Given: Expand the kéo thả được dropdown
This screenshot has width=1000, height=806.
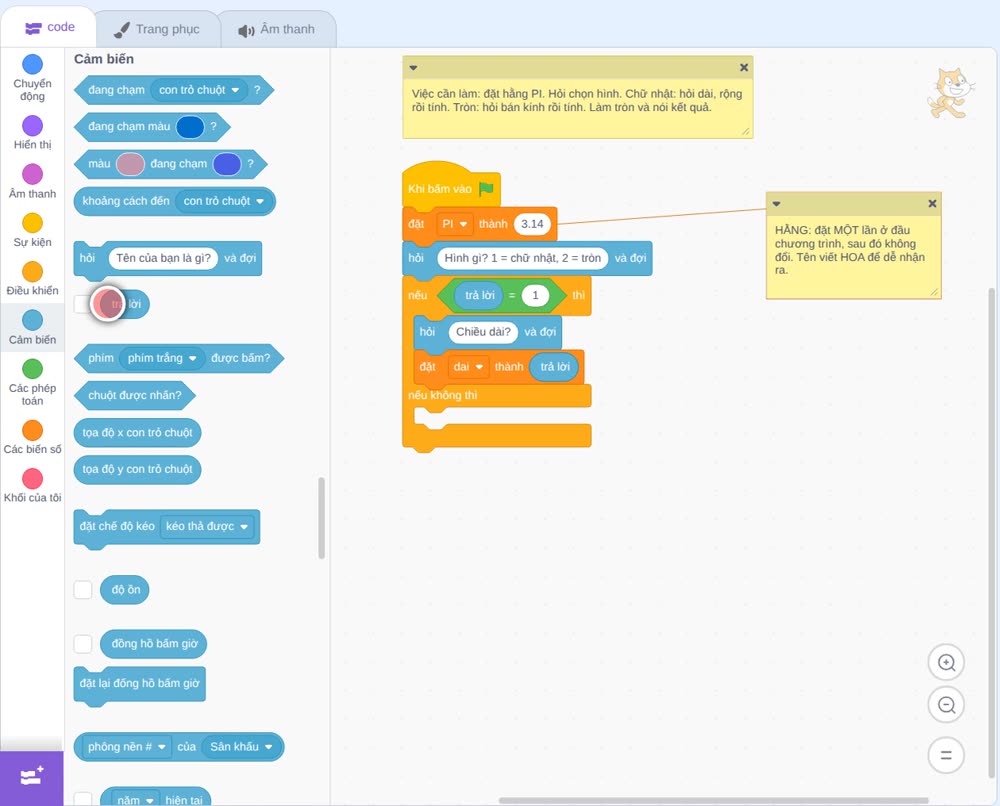Looking at the screenshot, I should click(x=207, y=527).
